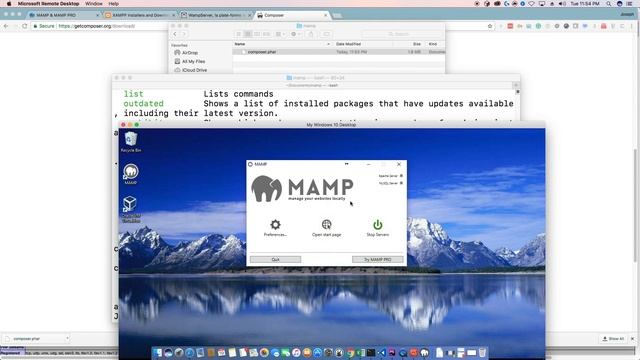Sort Finder list by Name column

[282, 44]
